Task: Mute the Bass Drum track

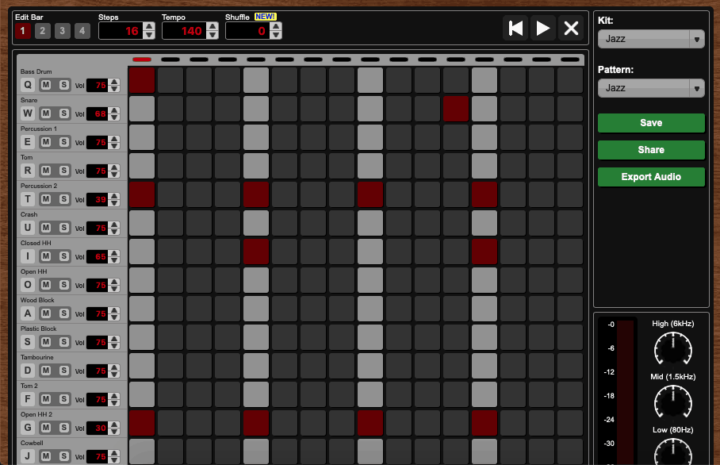Action: click(x=46, y=85)
